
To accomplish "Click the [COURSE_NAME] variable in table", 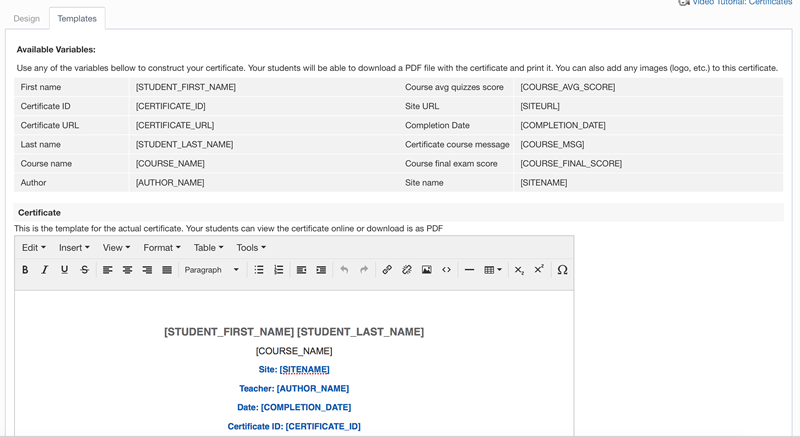I will [170, 164].
